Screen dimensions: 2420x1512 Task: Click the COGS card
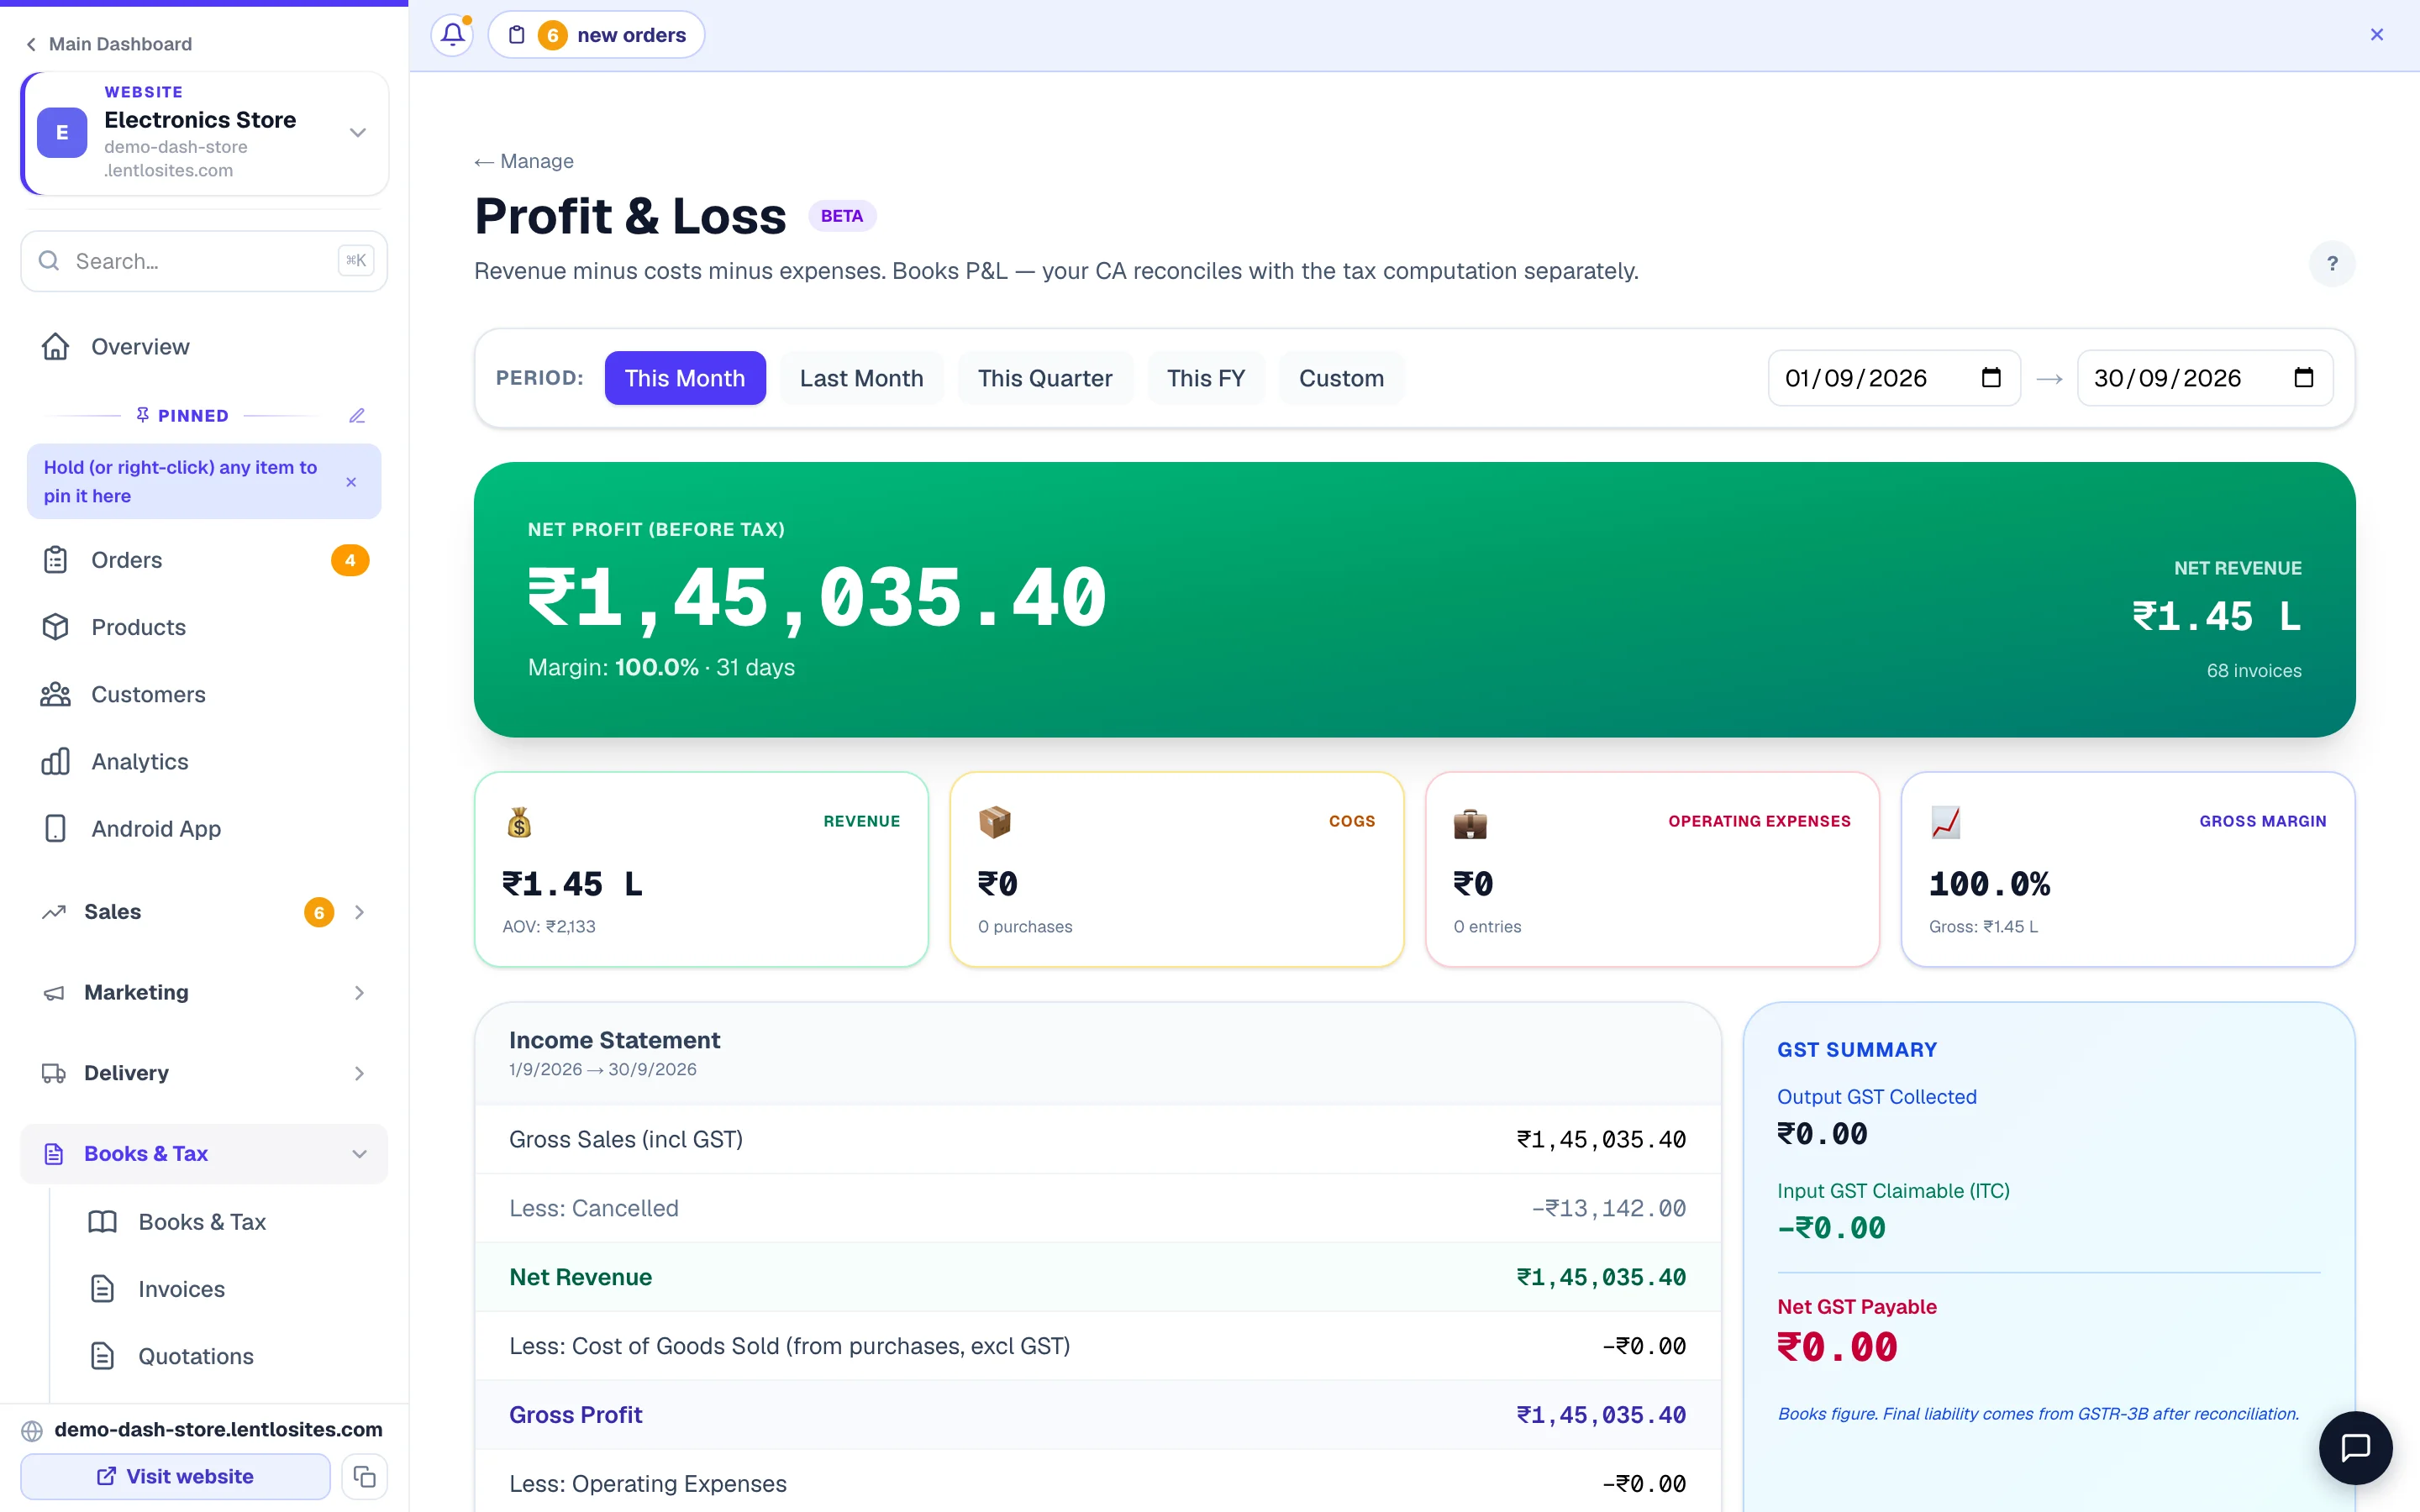[x=1176, y=869]
